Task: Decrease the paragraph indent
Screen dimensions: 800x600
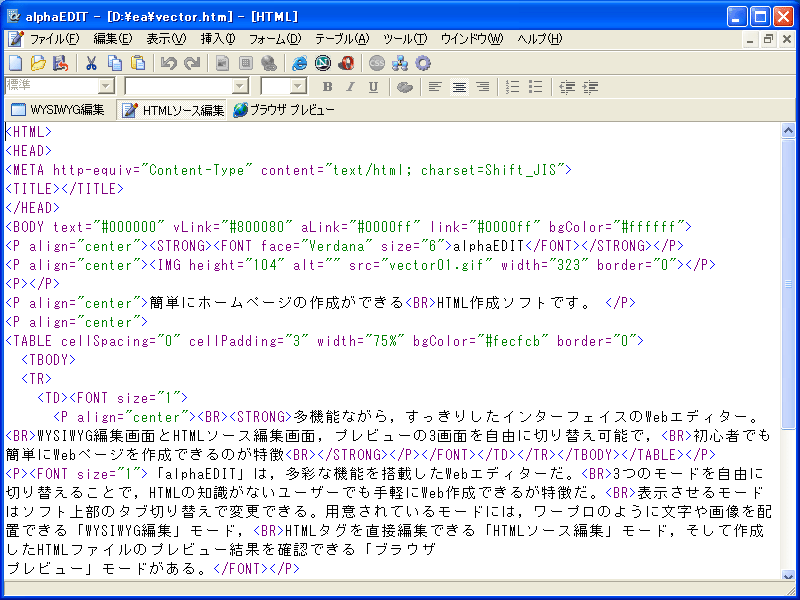Action: 567,87
